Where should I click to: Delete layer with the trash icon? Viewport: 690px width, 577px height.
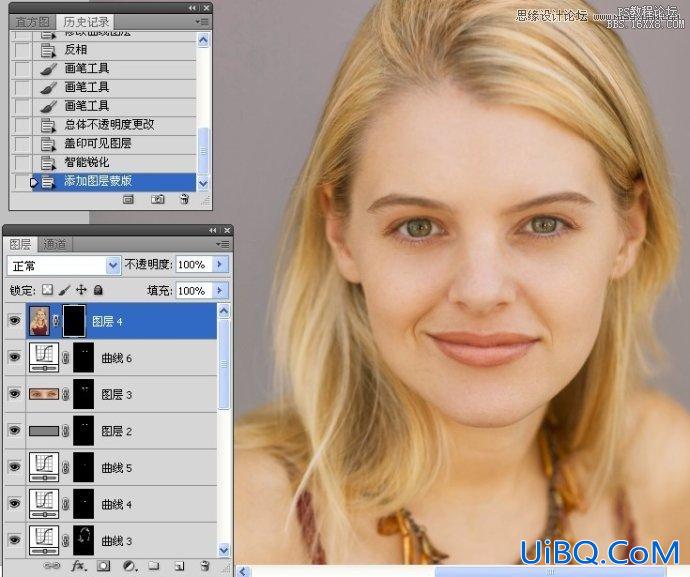[x=205, y=566]
